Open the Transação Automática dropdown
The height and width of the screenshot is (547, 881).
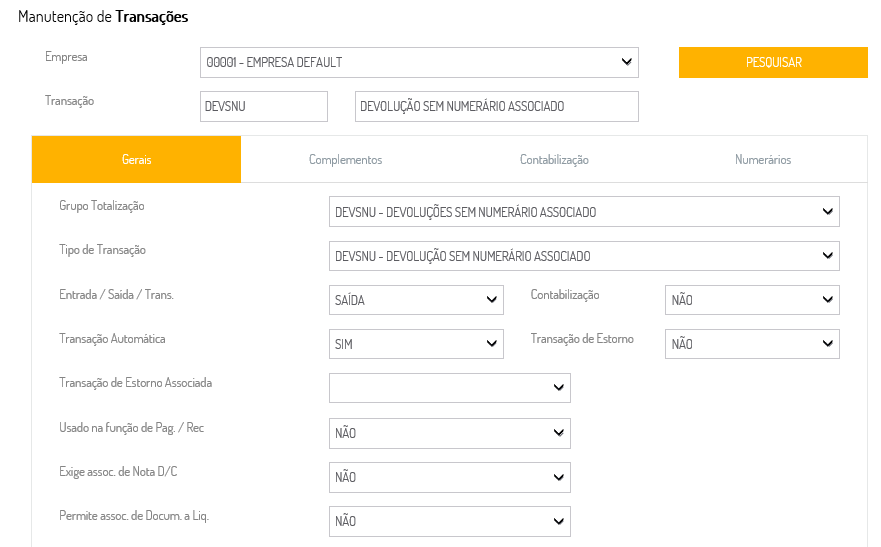click(416, 343)
